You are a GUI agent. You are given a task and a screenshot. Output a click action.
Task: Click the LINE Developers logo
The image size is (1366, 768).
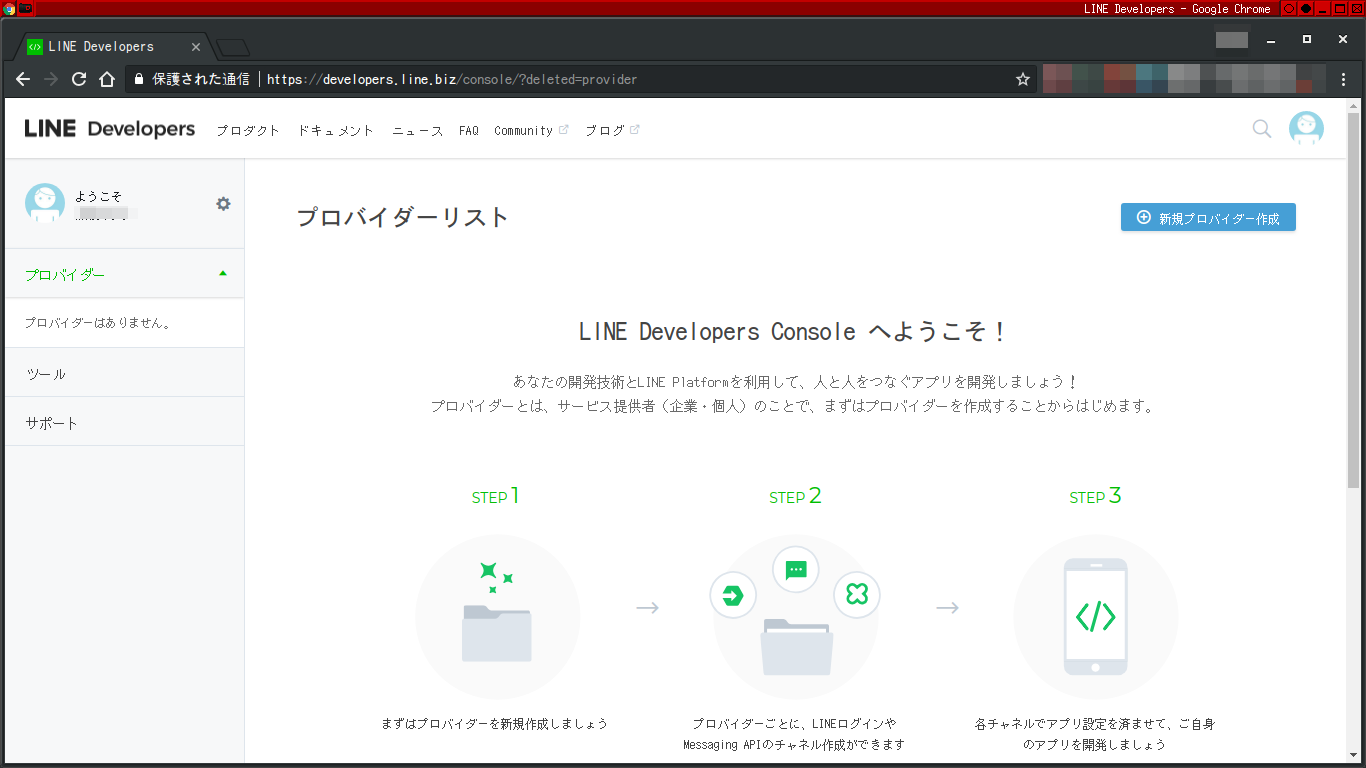pos(108,128)
